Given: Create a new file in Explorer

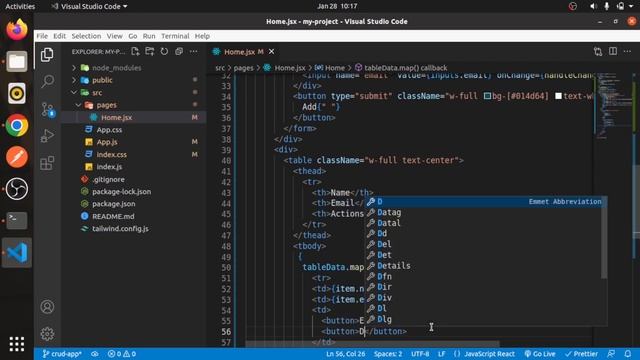Looking at the screenshot, I should pyautogui.click(x=135, y=51).
